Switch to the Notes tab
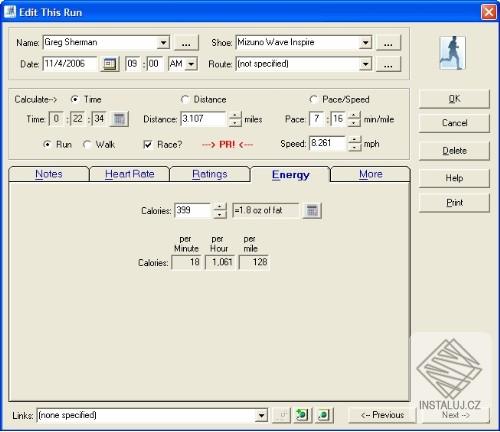500x432 pixels. (x=49, y=174)
